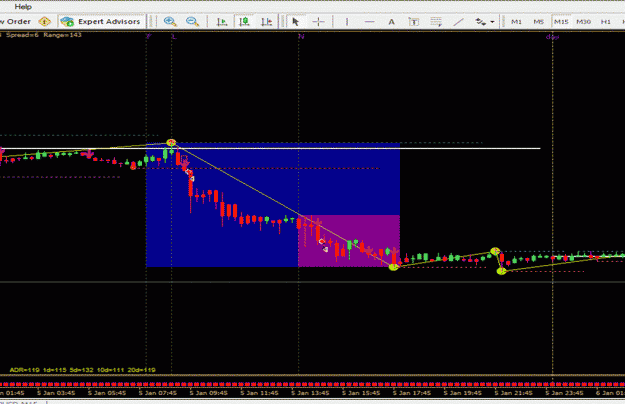Screen dimensions: 625x404
Task: Click the yellow swing-high marker at chart peak
Action: 171,142
